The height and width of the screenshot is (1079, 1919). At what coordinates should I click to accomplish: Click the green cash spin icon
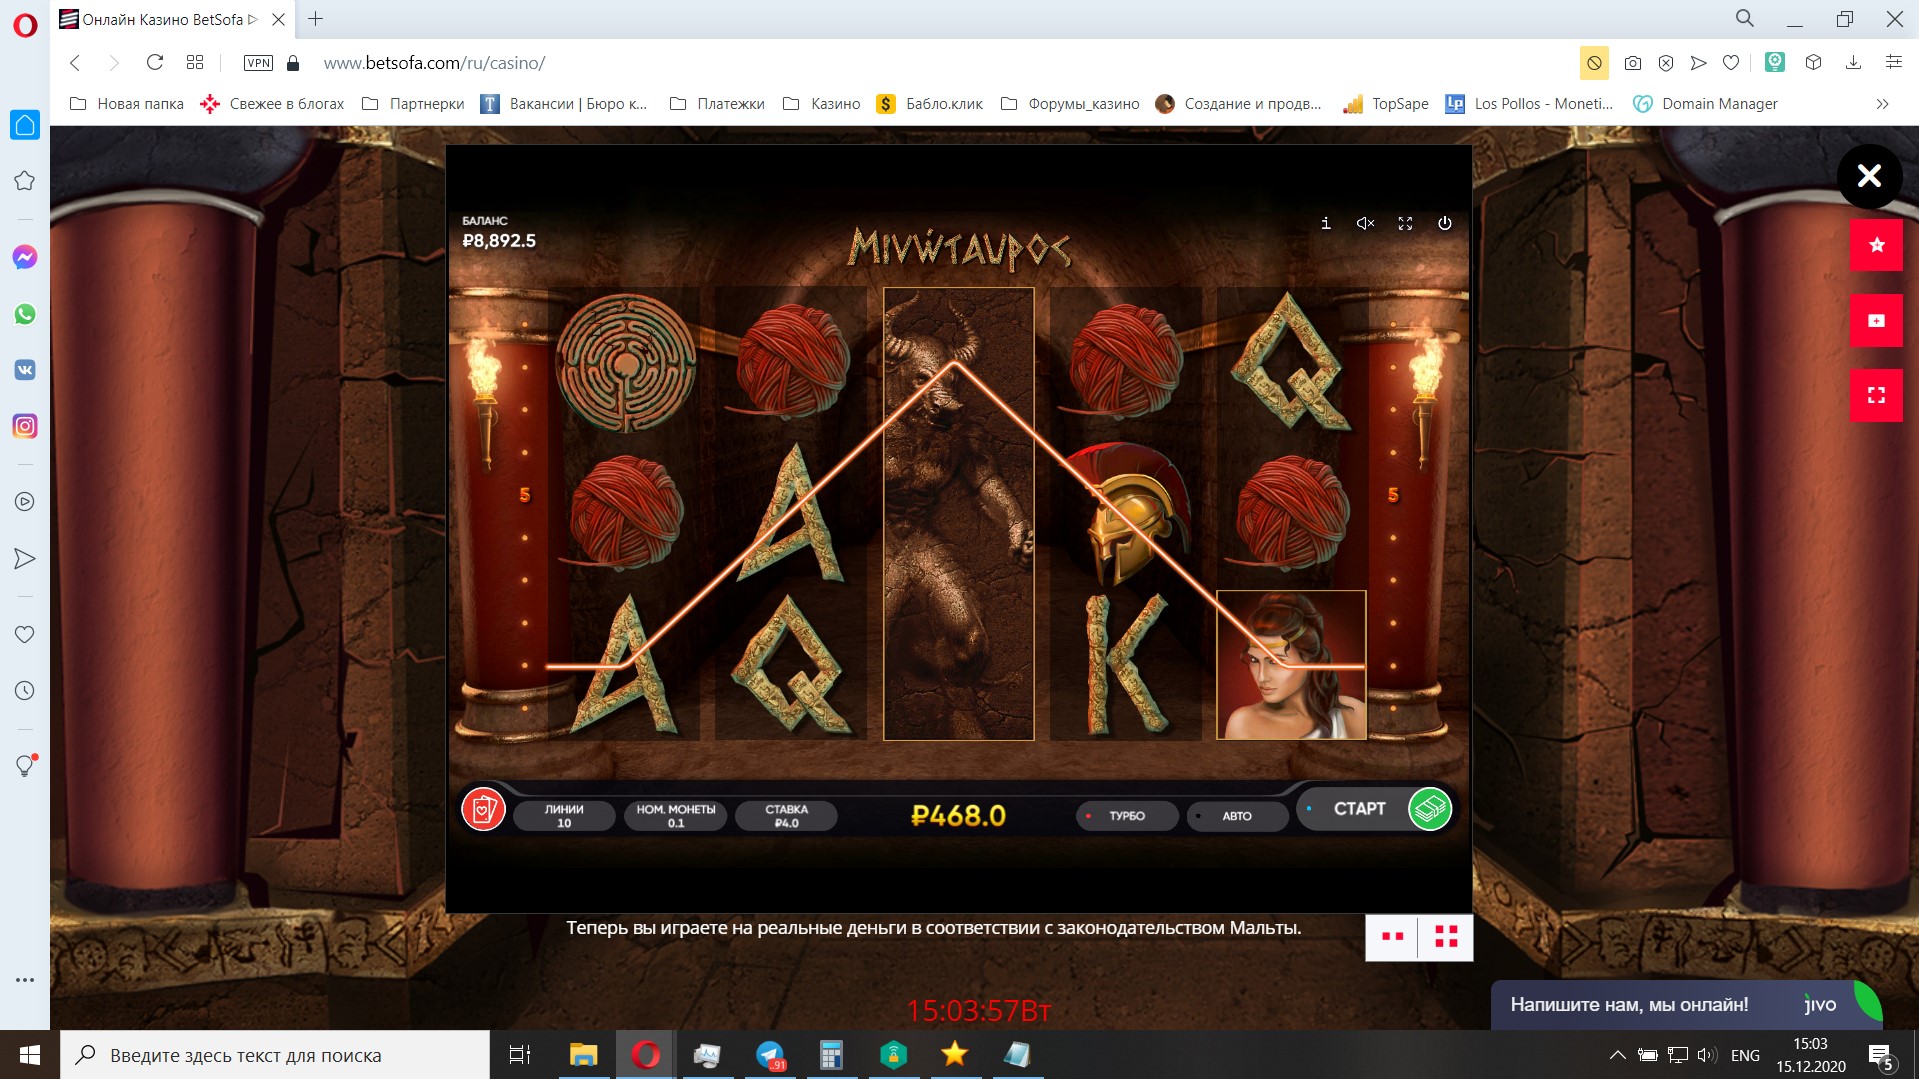click(1430, 809)
